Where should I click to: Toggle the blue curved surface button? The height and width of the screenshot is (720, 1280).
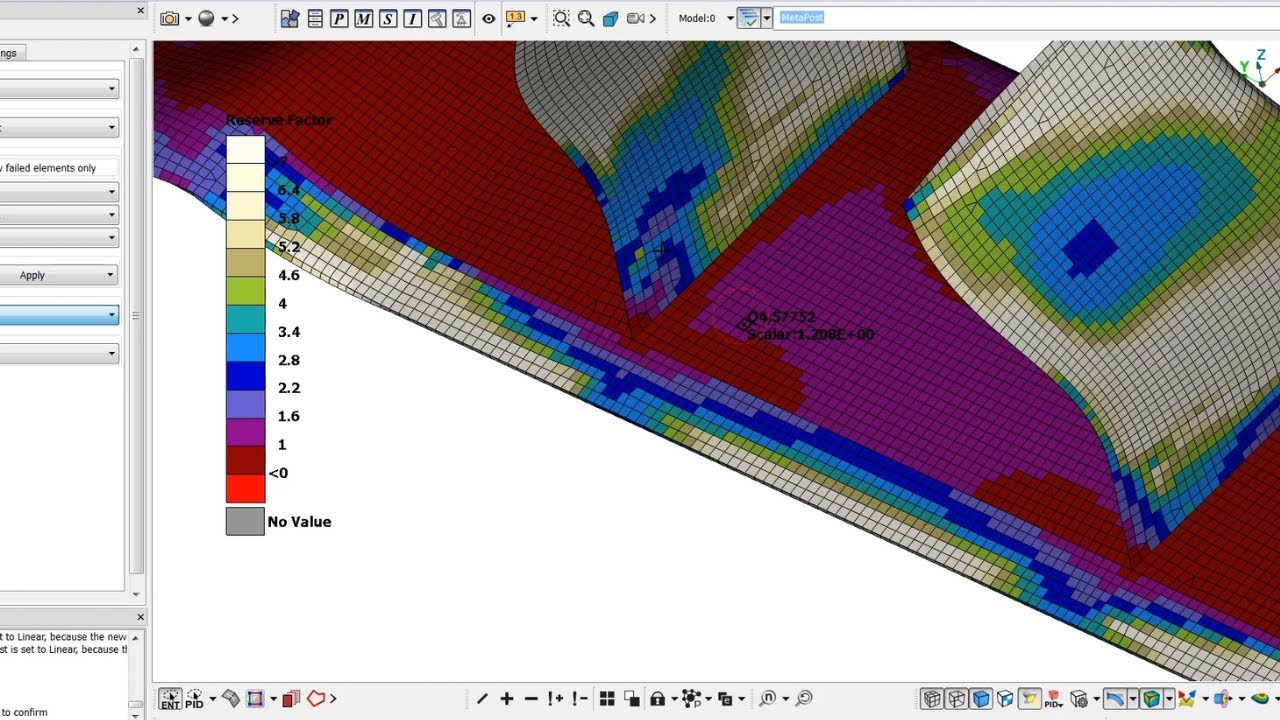(x=1115, y=699)
